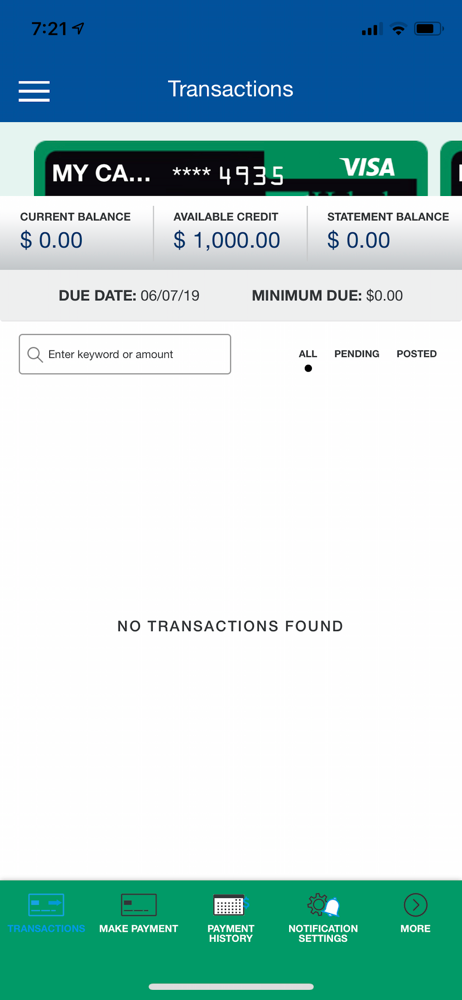Tap the Transactions card icon in bottom bar
Screen dimensions: 462x1000
pos(46,904)
